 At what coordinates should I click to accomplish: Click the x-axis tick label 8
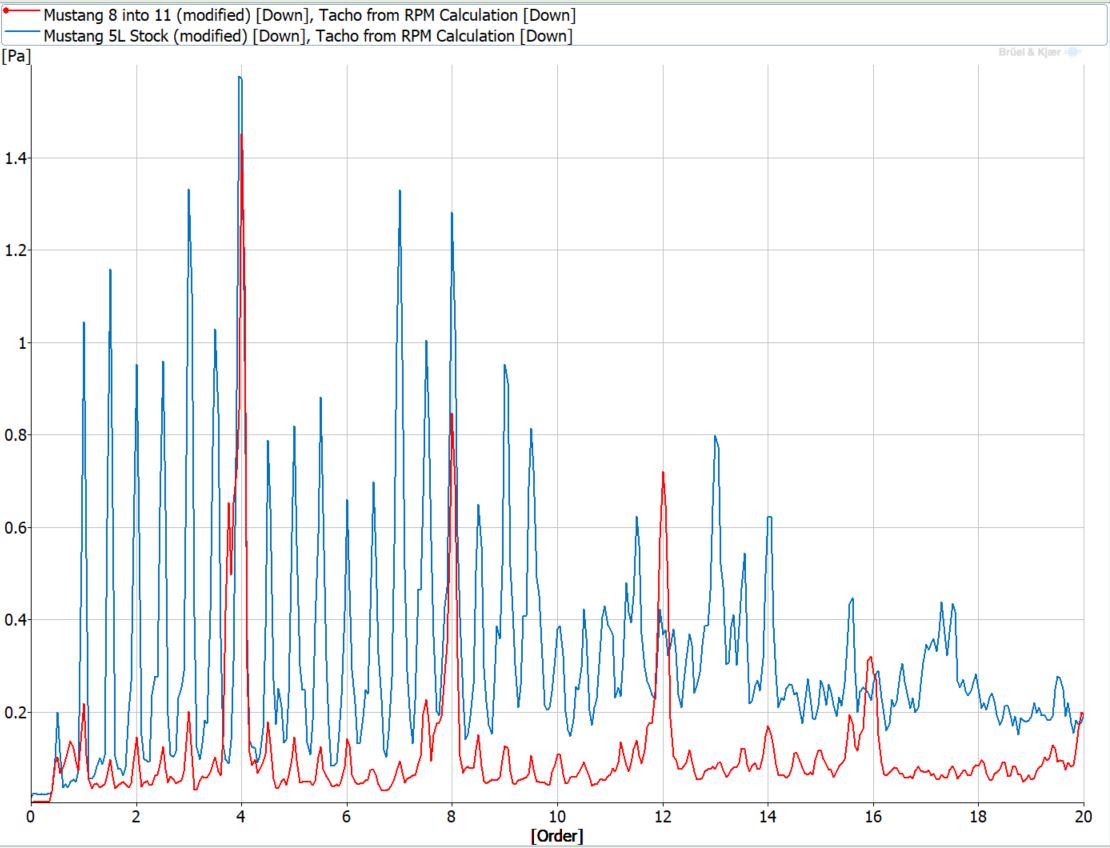click(452, 816)
